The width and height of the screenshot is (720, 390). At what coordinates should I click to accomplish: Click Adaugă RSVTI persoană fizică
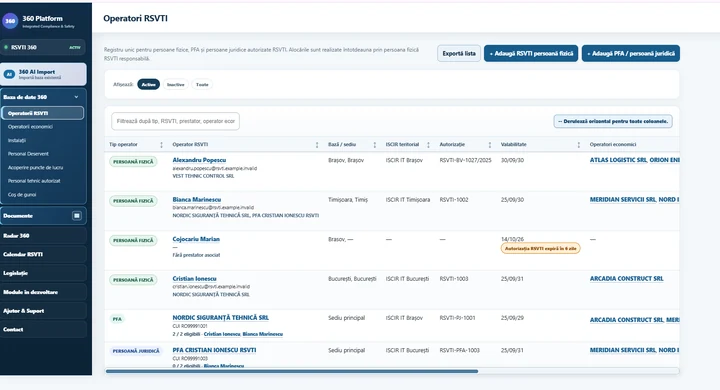(531, 54)
